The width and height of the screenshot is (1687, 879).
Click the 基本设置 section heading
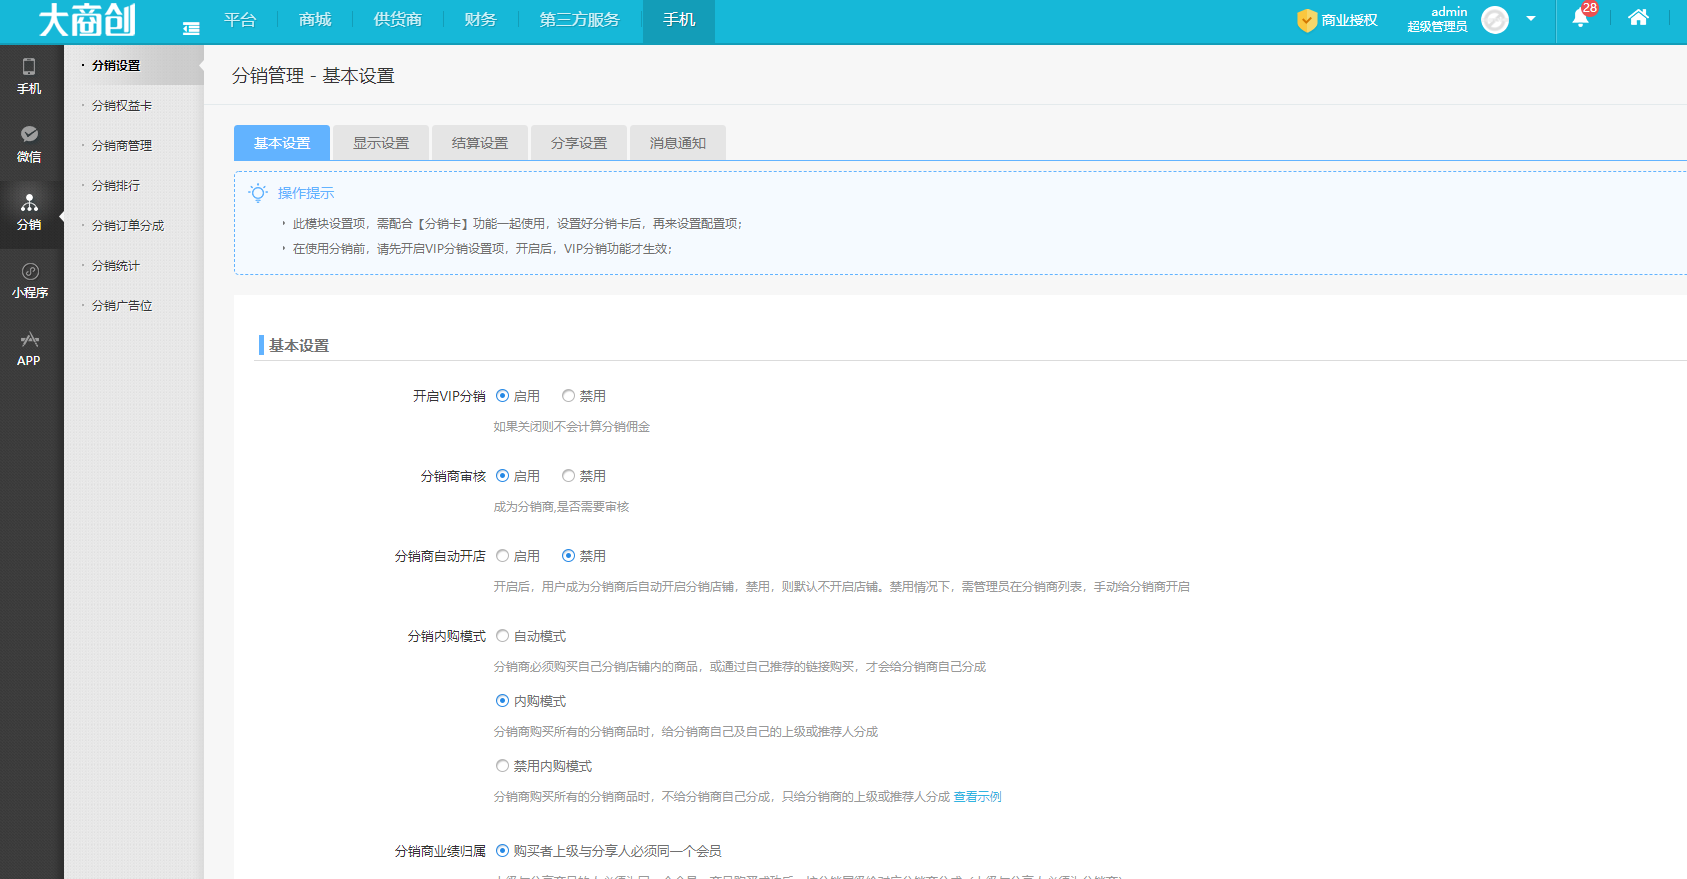(299, 345)
